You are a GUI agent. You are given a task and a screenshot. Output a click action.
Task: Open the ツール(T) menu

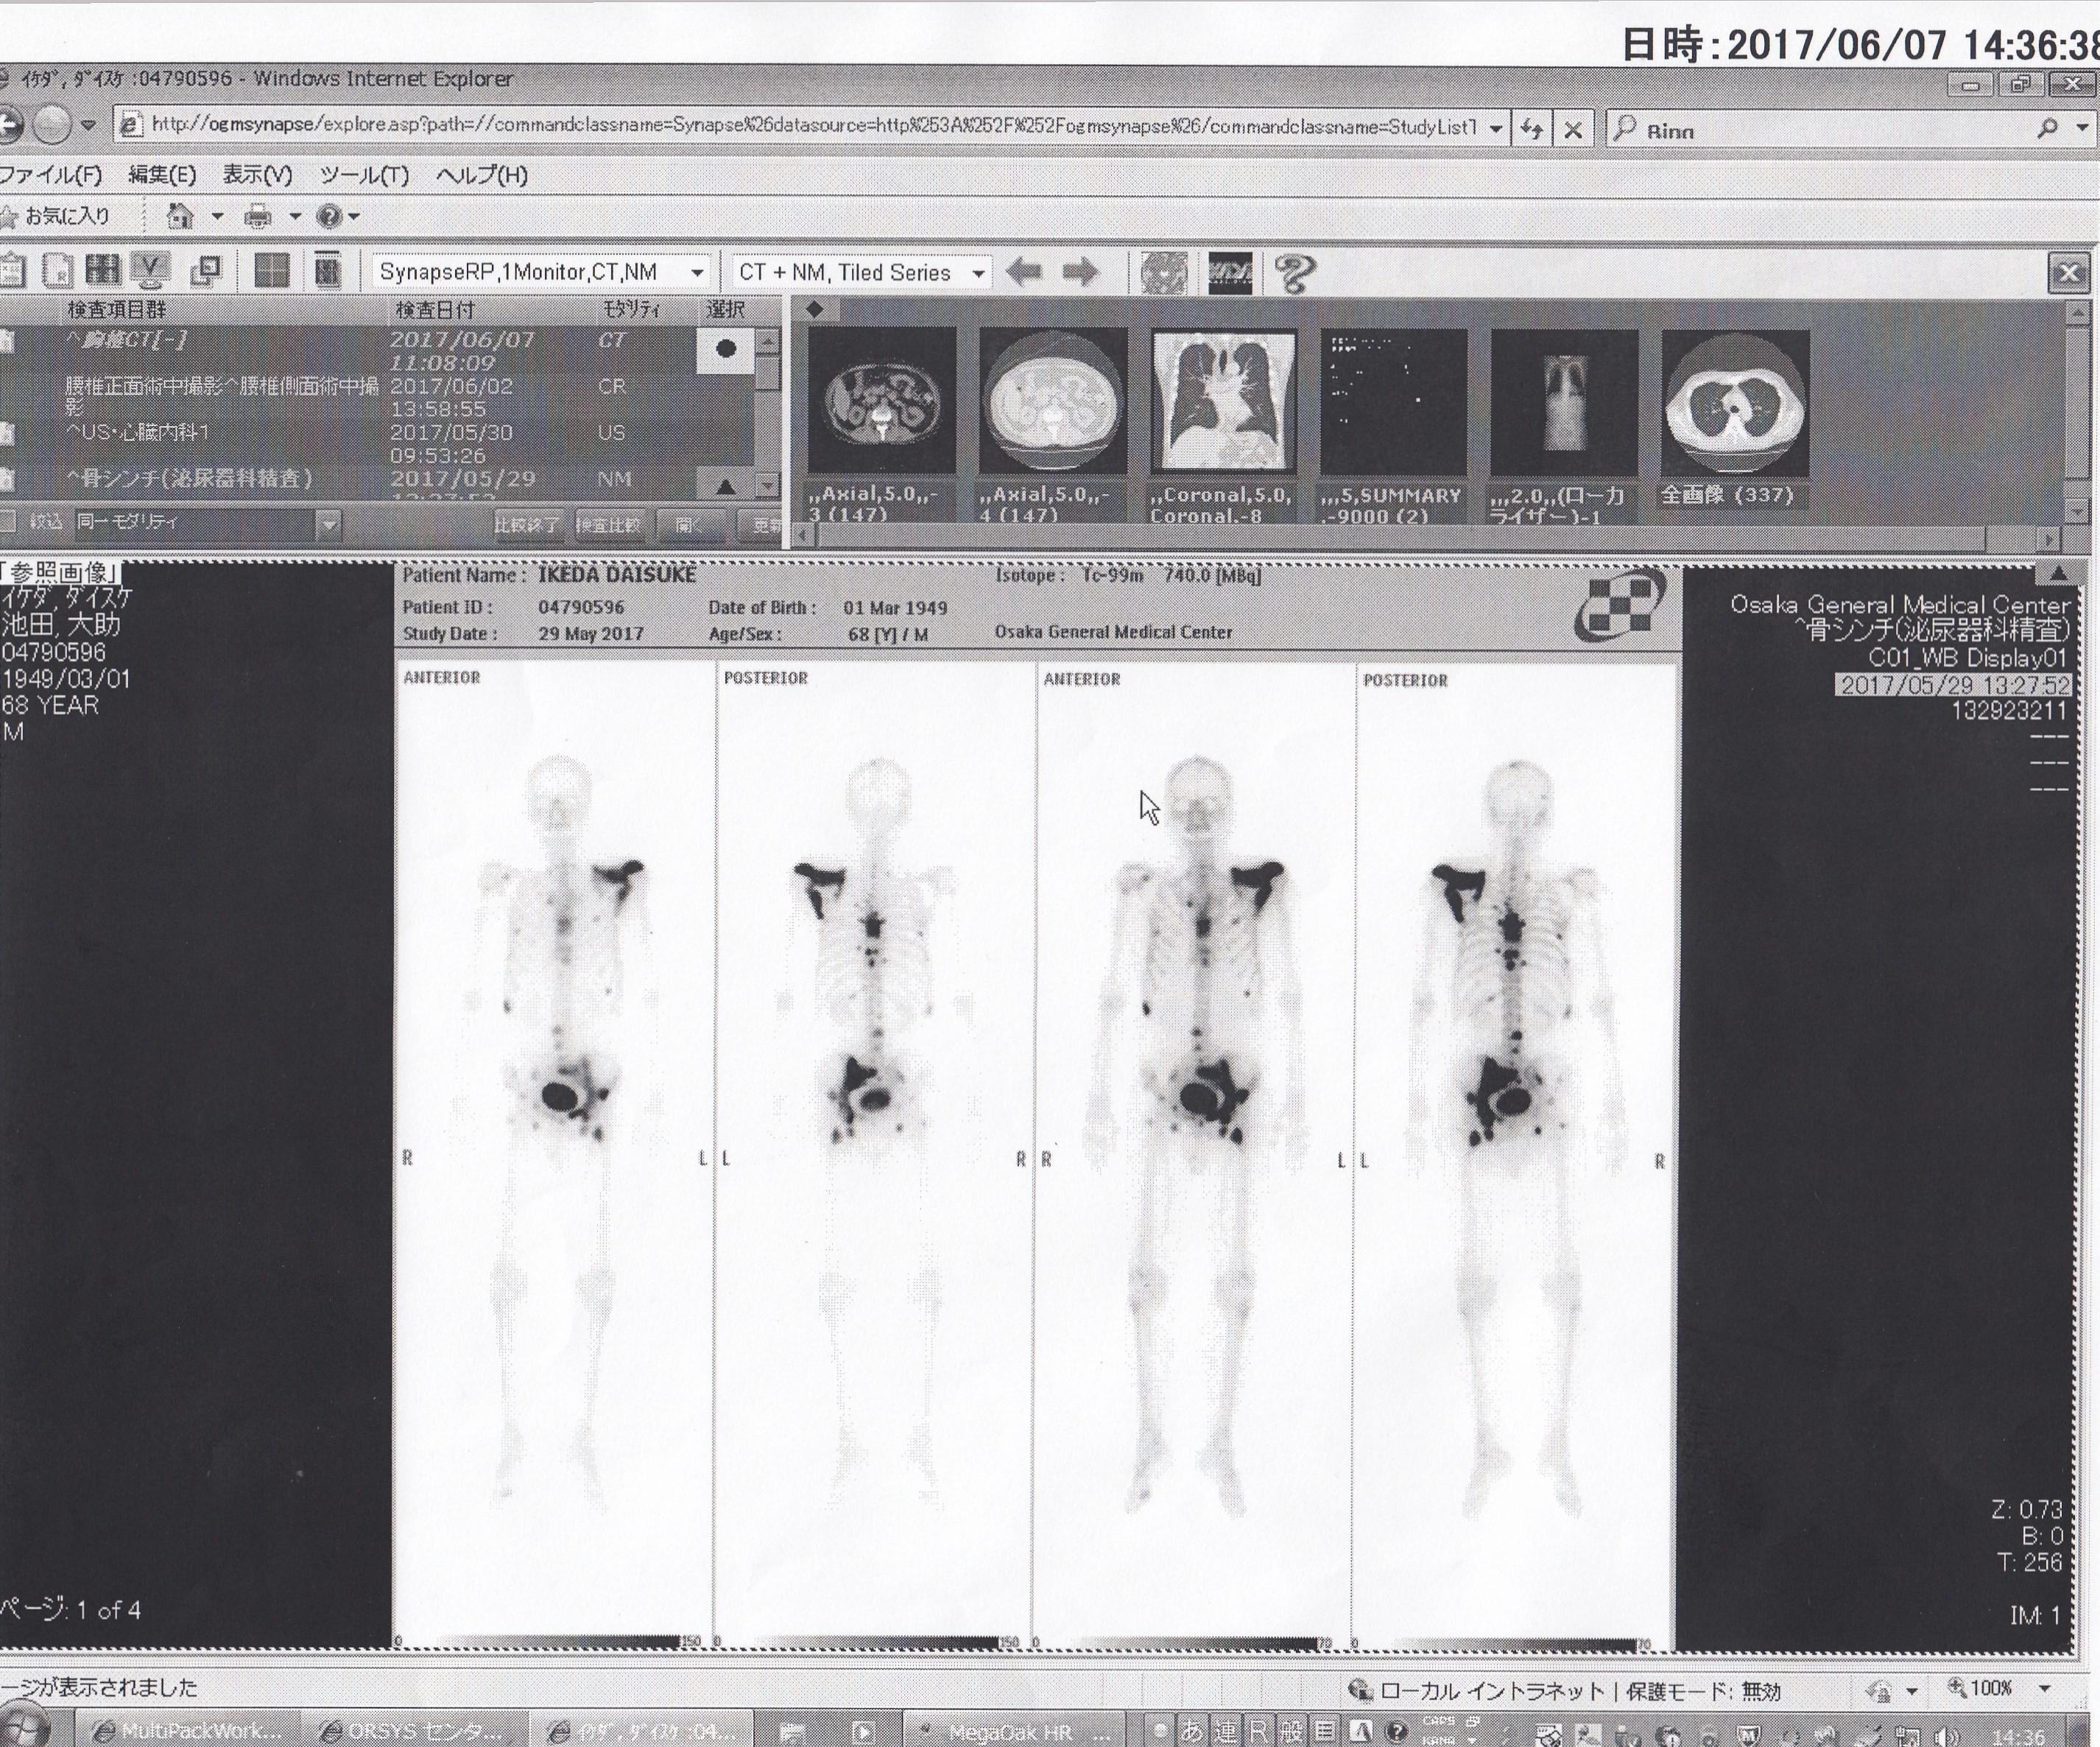coord(364,175)
